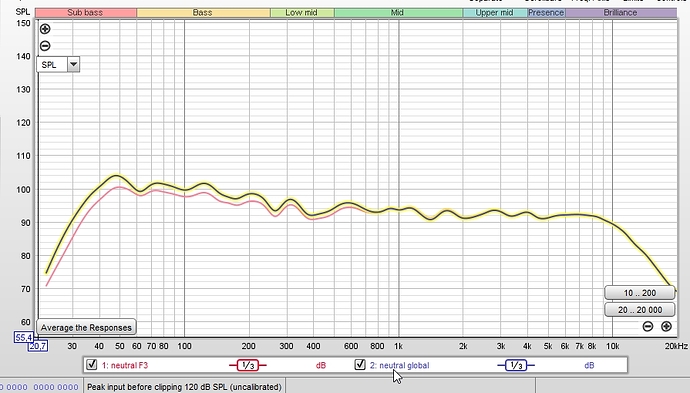Click the Bass frequency band label
This screenshot has width=690, height=393.
pos(203,13)
